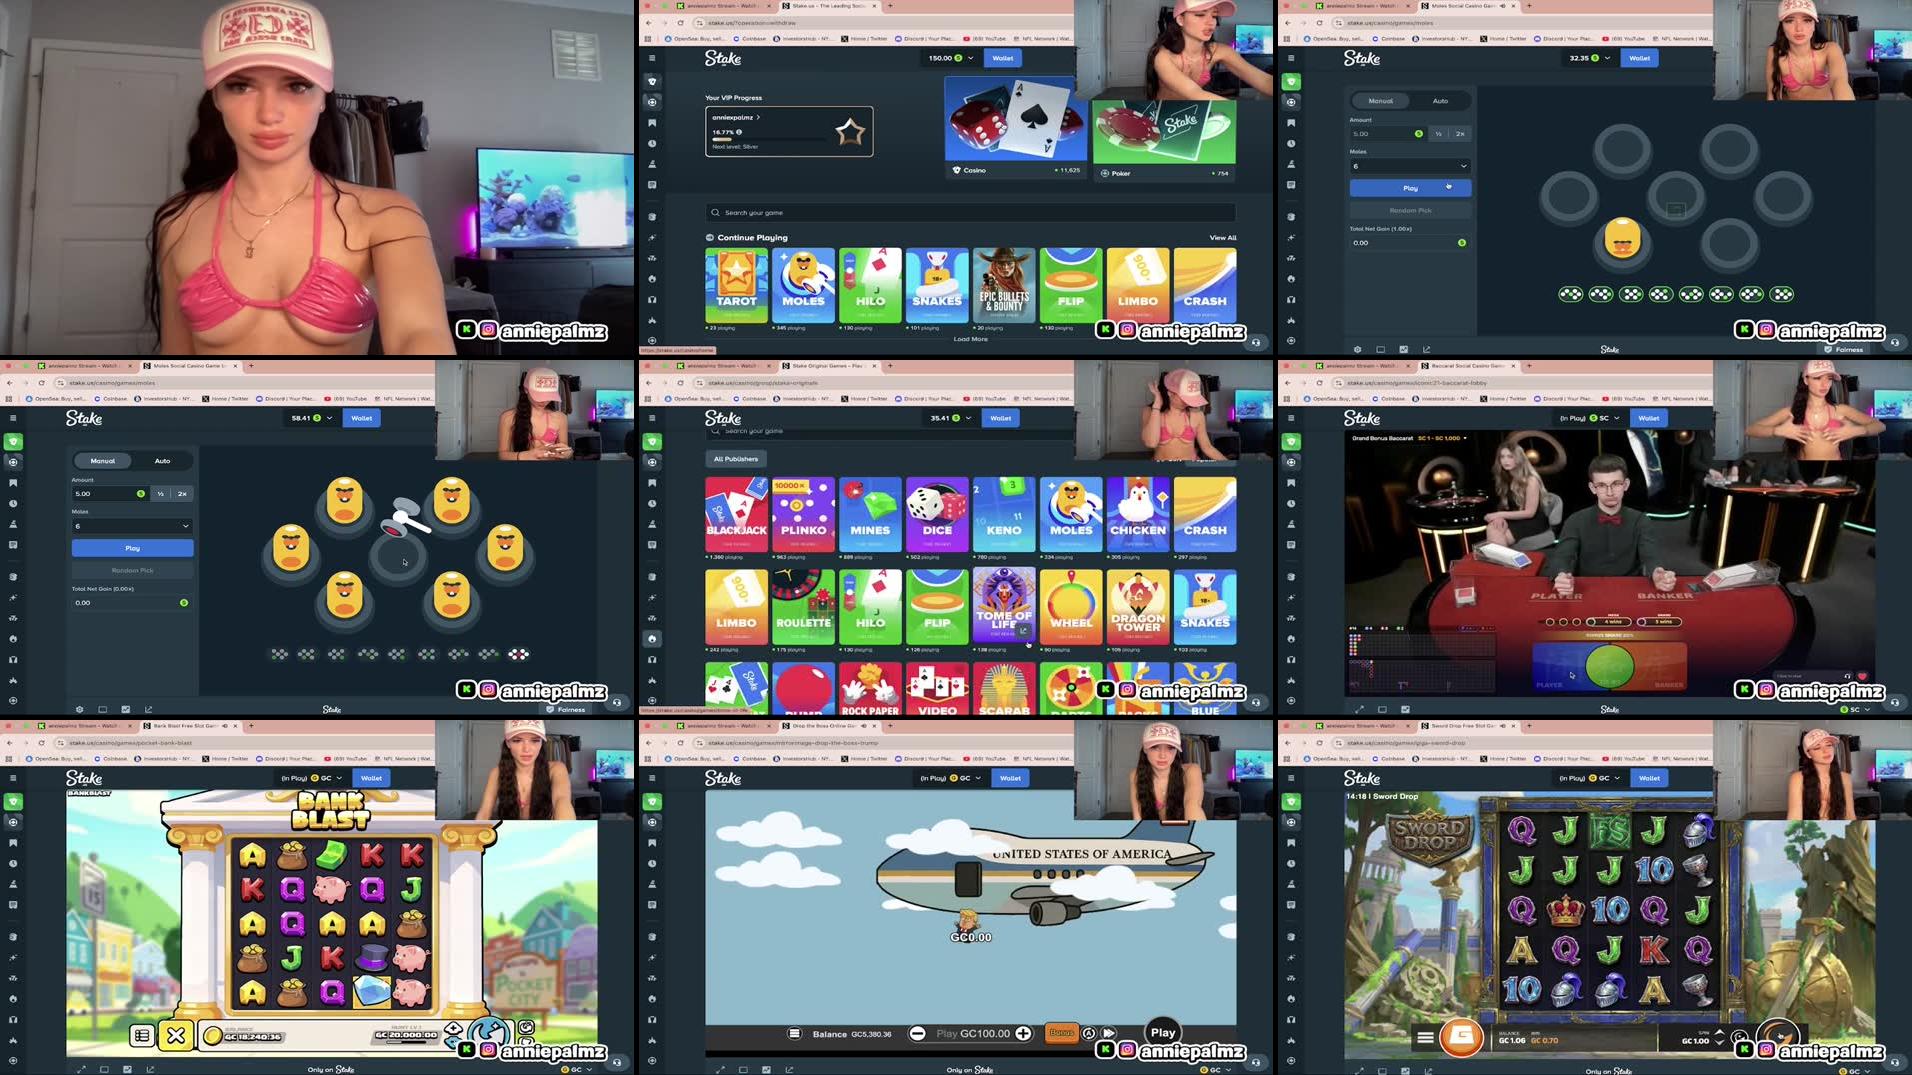The height and width of the screenshot is (1075, 1912).
Task: Open the Wheel game tile
Action: [1071, 607]
